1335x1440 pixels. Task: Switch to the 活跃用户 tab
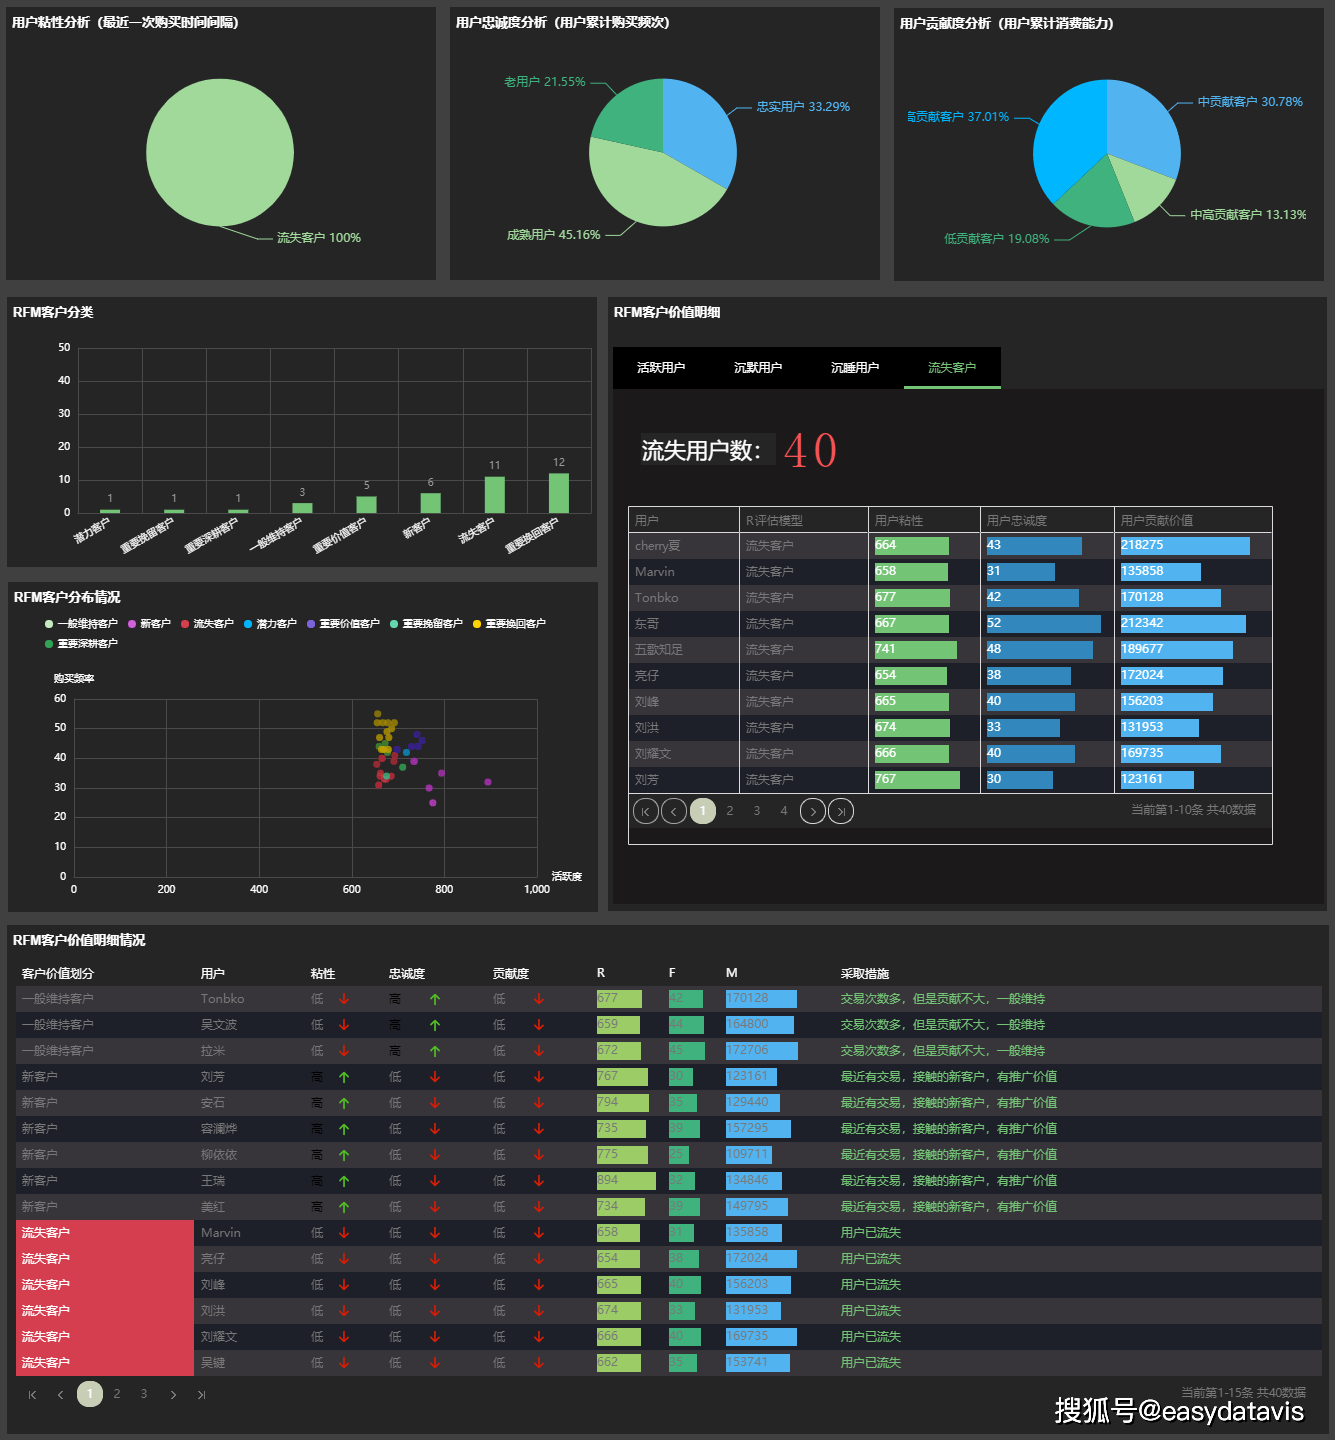pos(661,368)
